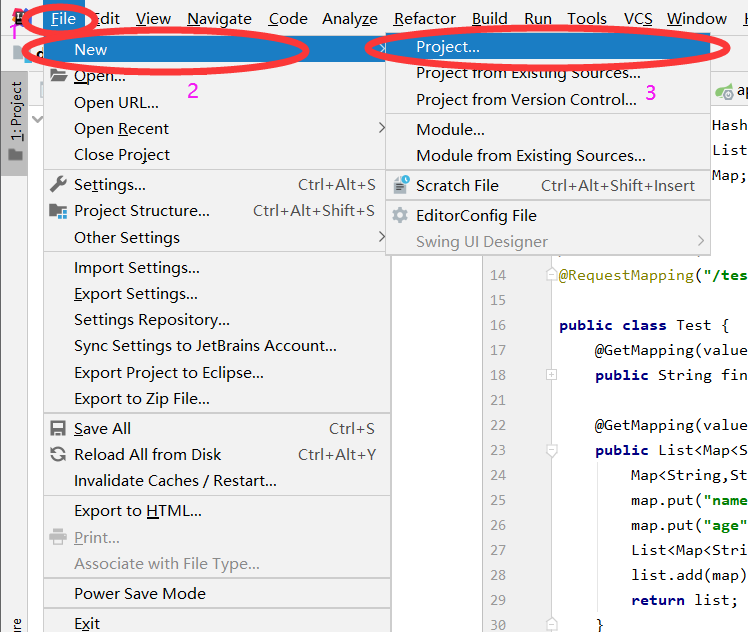Select Sync Settings to JetBrains Account...

(x=217, y=346)
